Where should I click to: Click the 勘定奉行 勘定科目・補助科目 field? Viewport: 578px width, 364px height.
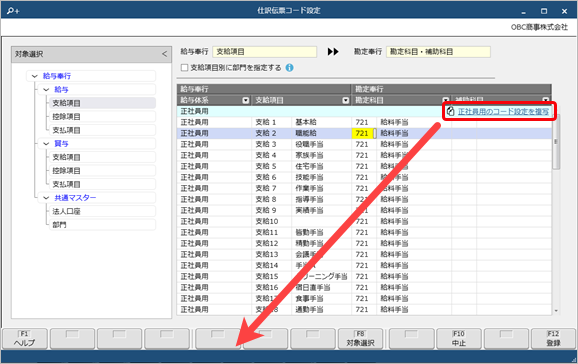438,52
